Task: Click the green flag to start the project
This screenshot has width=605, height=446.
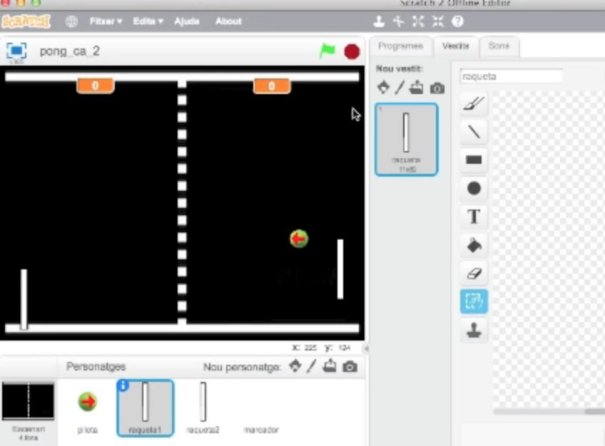Action: pyautogui.click(x=327, y=51)
